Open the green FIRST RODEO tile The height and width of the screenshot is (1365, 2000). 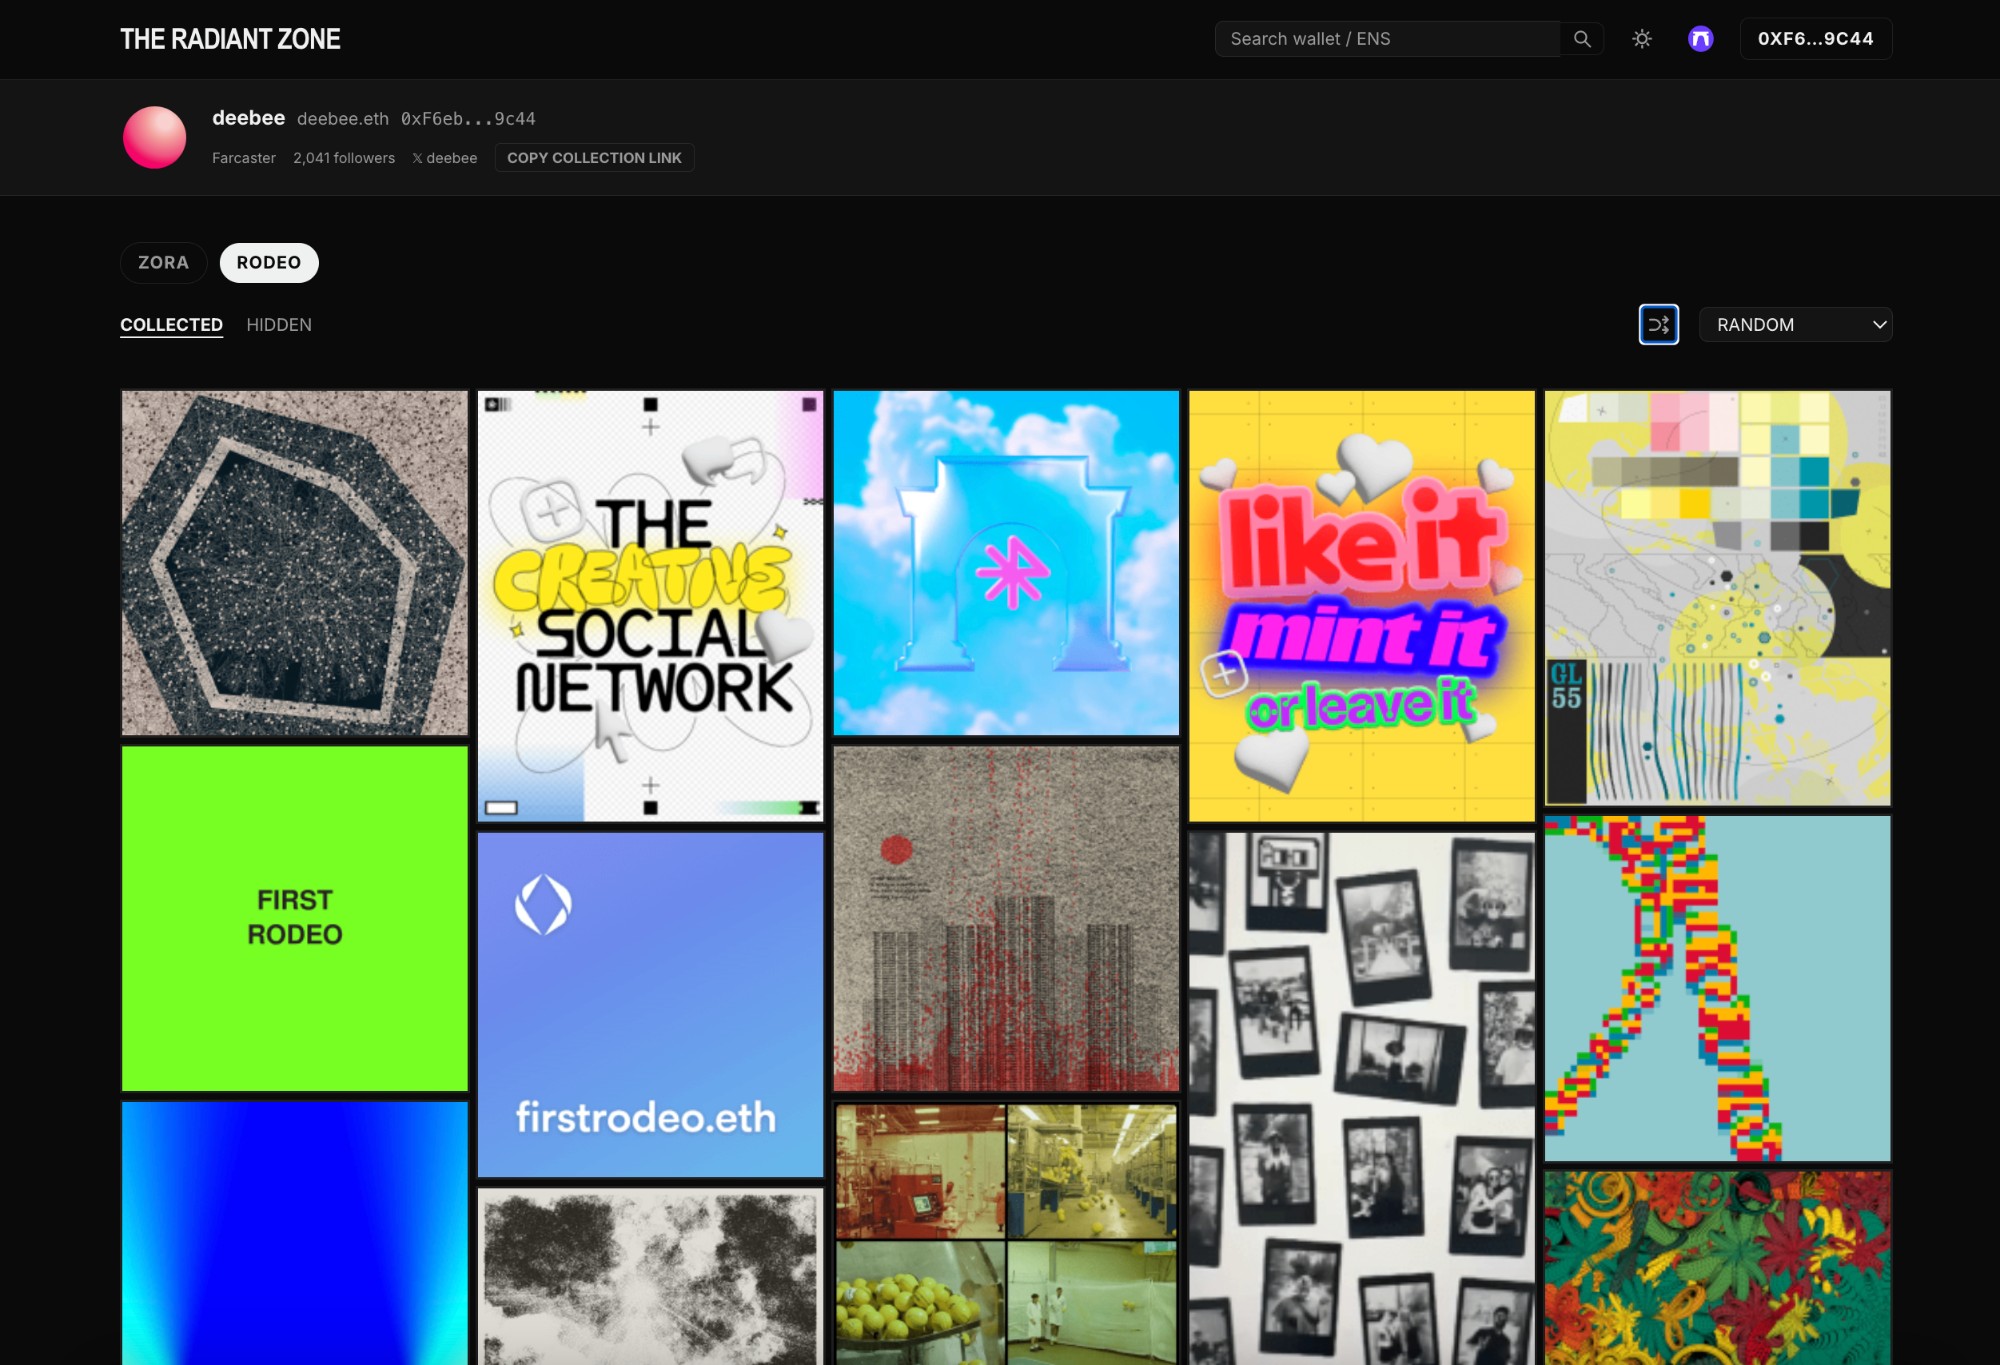[x=295, y=918]
